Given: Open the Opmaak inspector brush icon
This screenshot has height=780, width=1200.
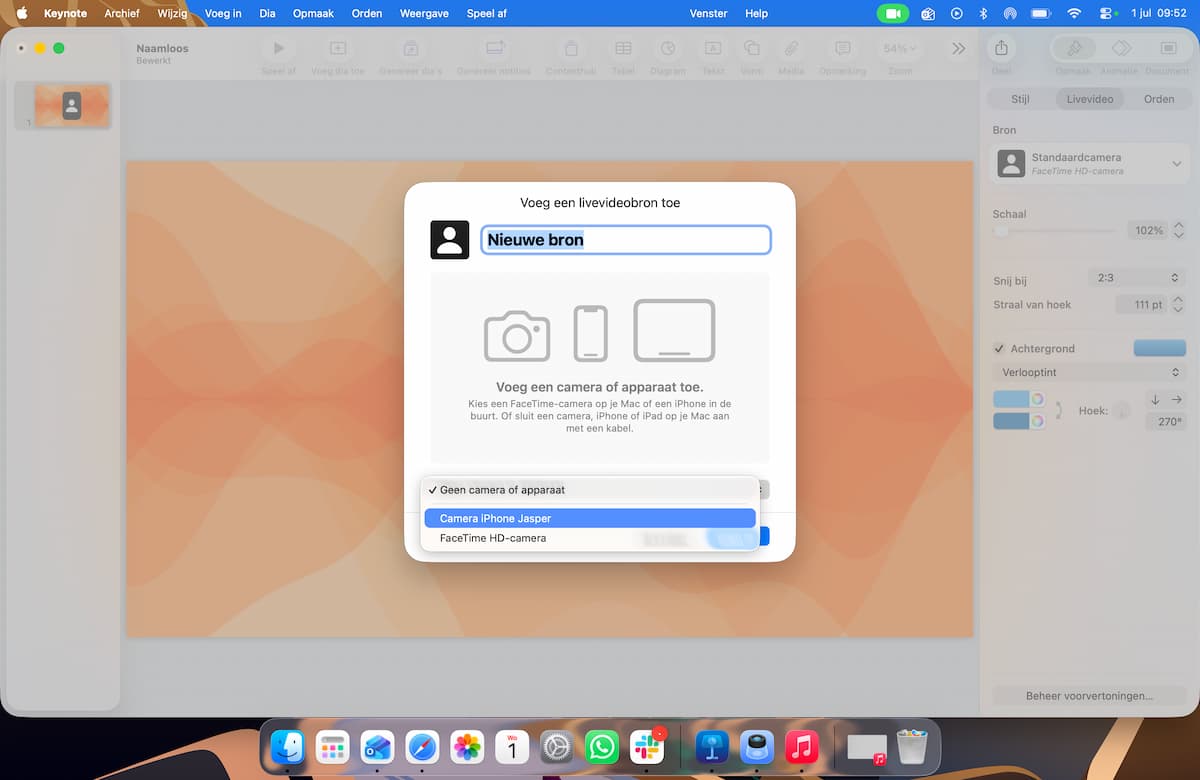Looking at the screenshot, I should tap(1075, 48).
